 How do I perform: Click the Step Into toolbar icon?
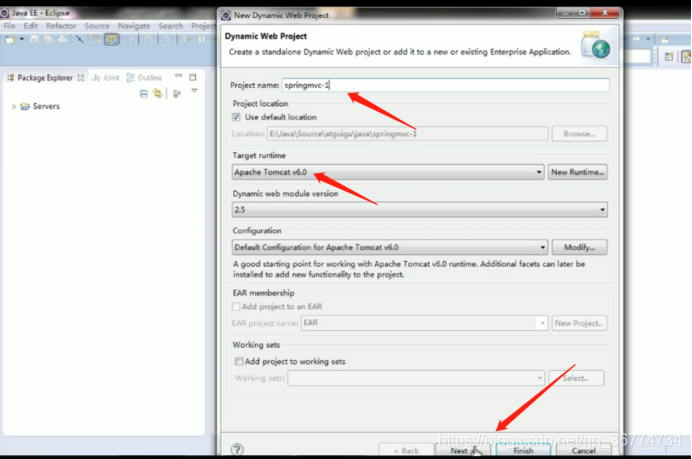point(167,40)
